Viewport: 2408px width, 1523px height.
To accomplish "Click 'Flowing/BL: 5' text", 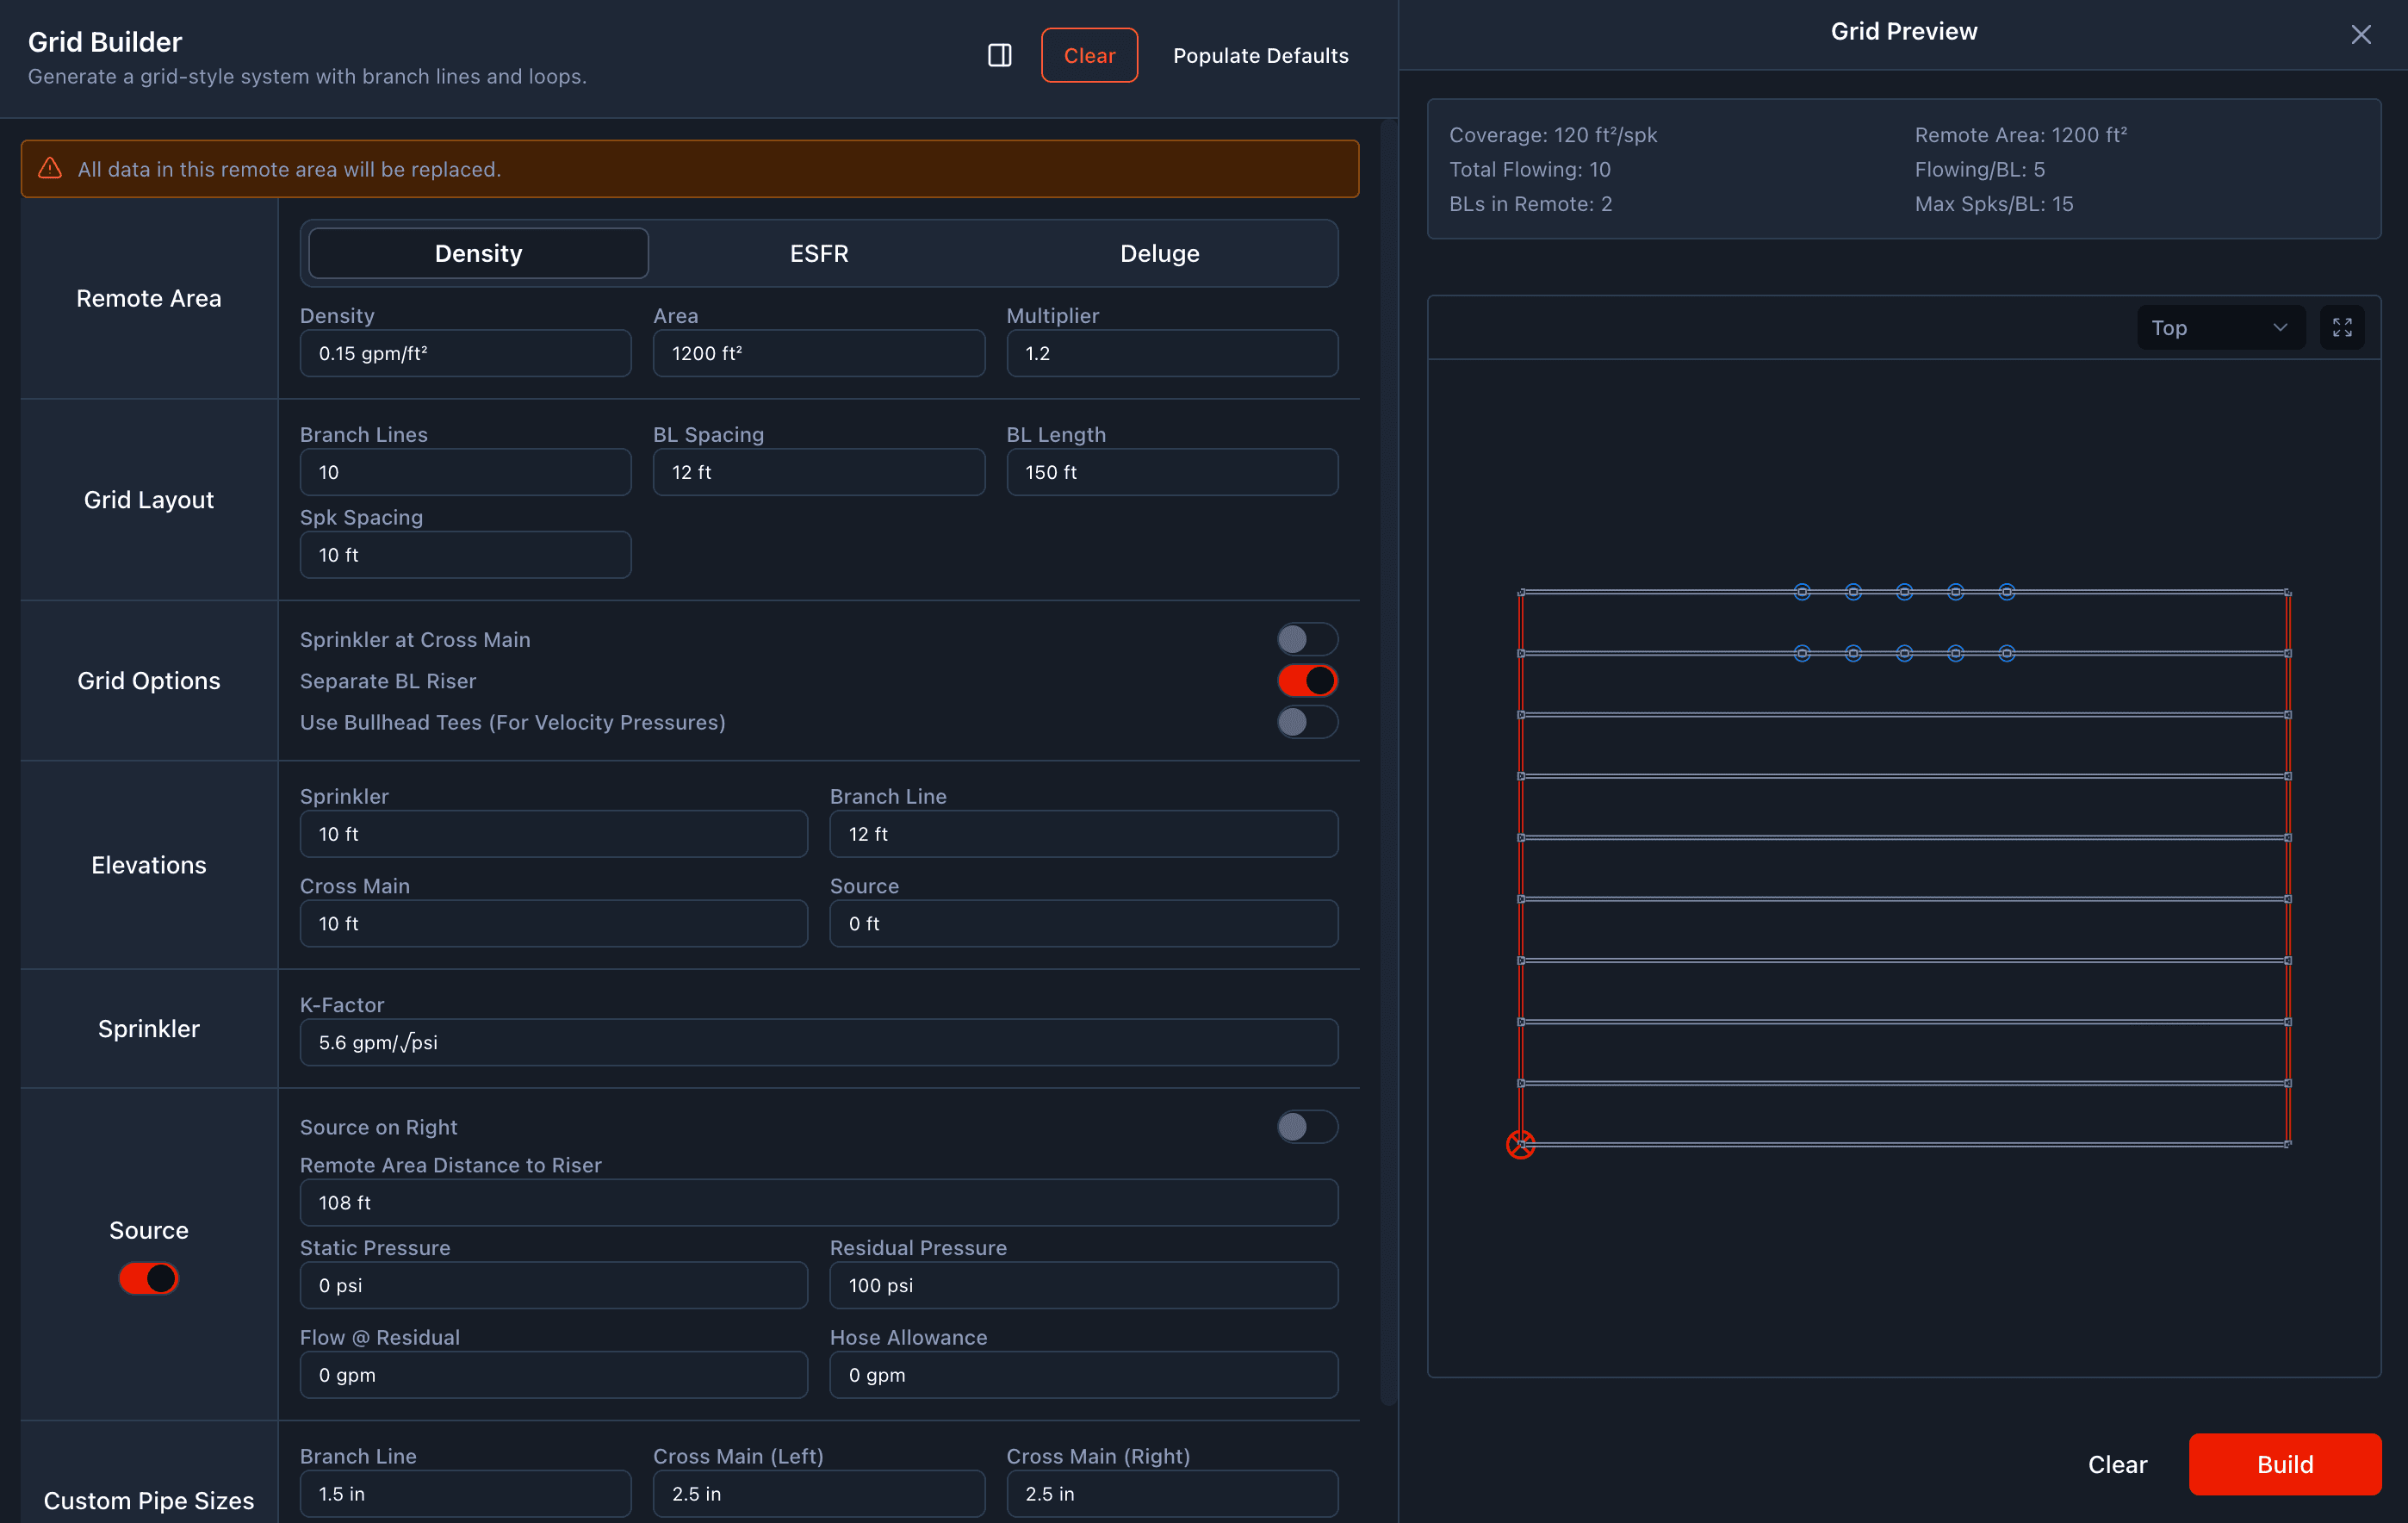I will pos(1979,170).
